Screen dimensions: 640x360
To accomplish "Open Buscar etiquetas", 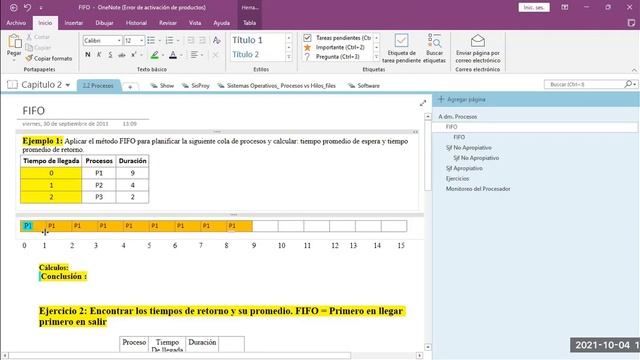I will coord(434,48).
